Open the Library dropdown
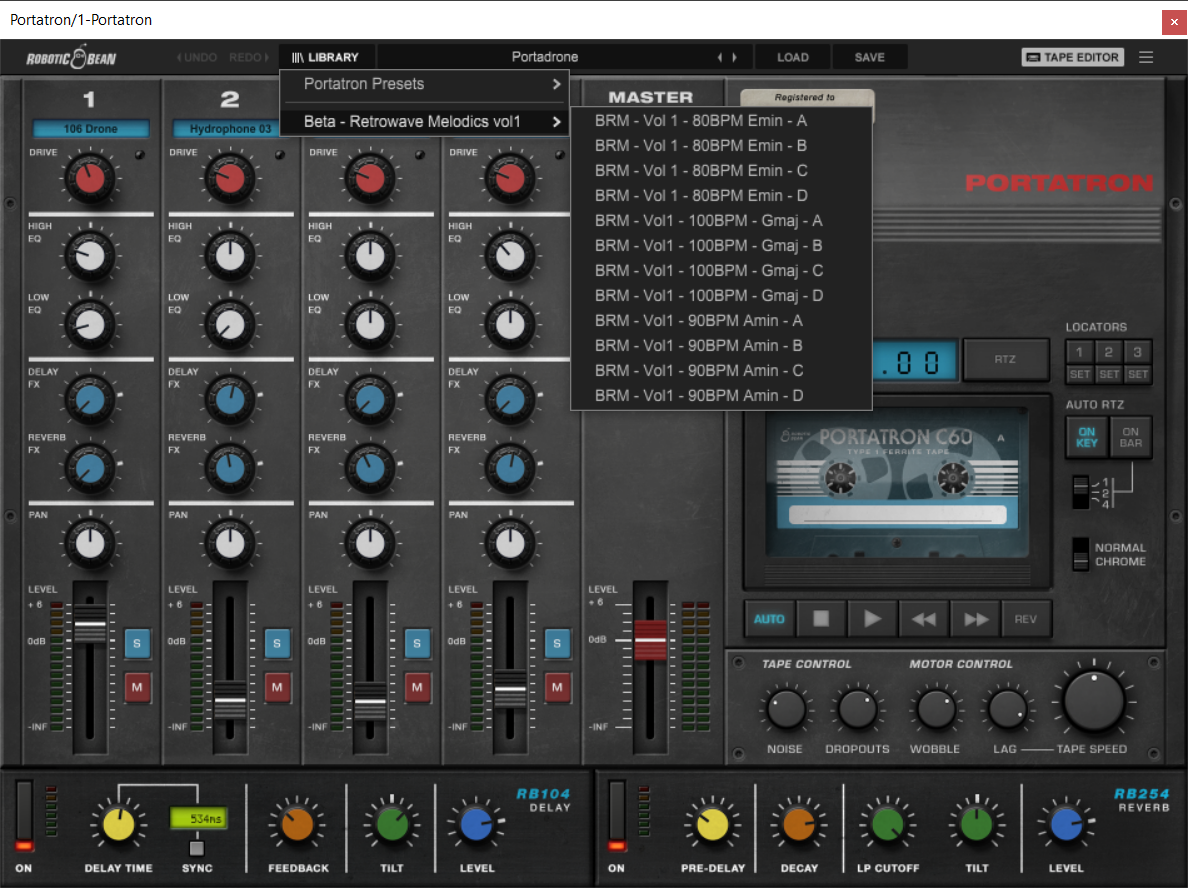 click(x=325, y=57)
